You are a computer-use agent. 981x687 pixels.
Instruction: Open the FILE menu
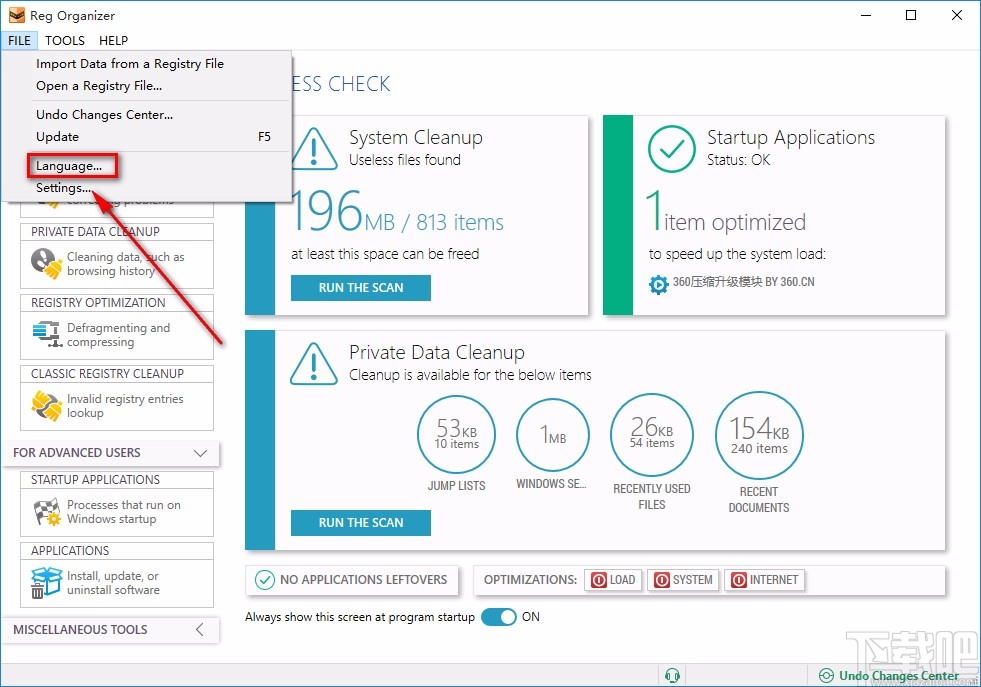click(x=19, y=41)
